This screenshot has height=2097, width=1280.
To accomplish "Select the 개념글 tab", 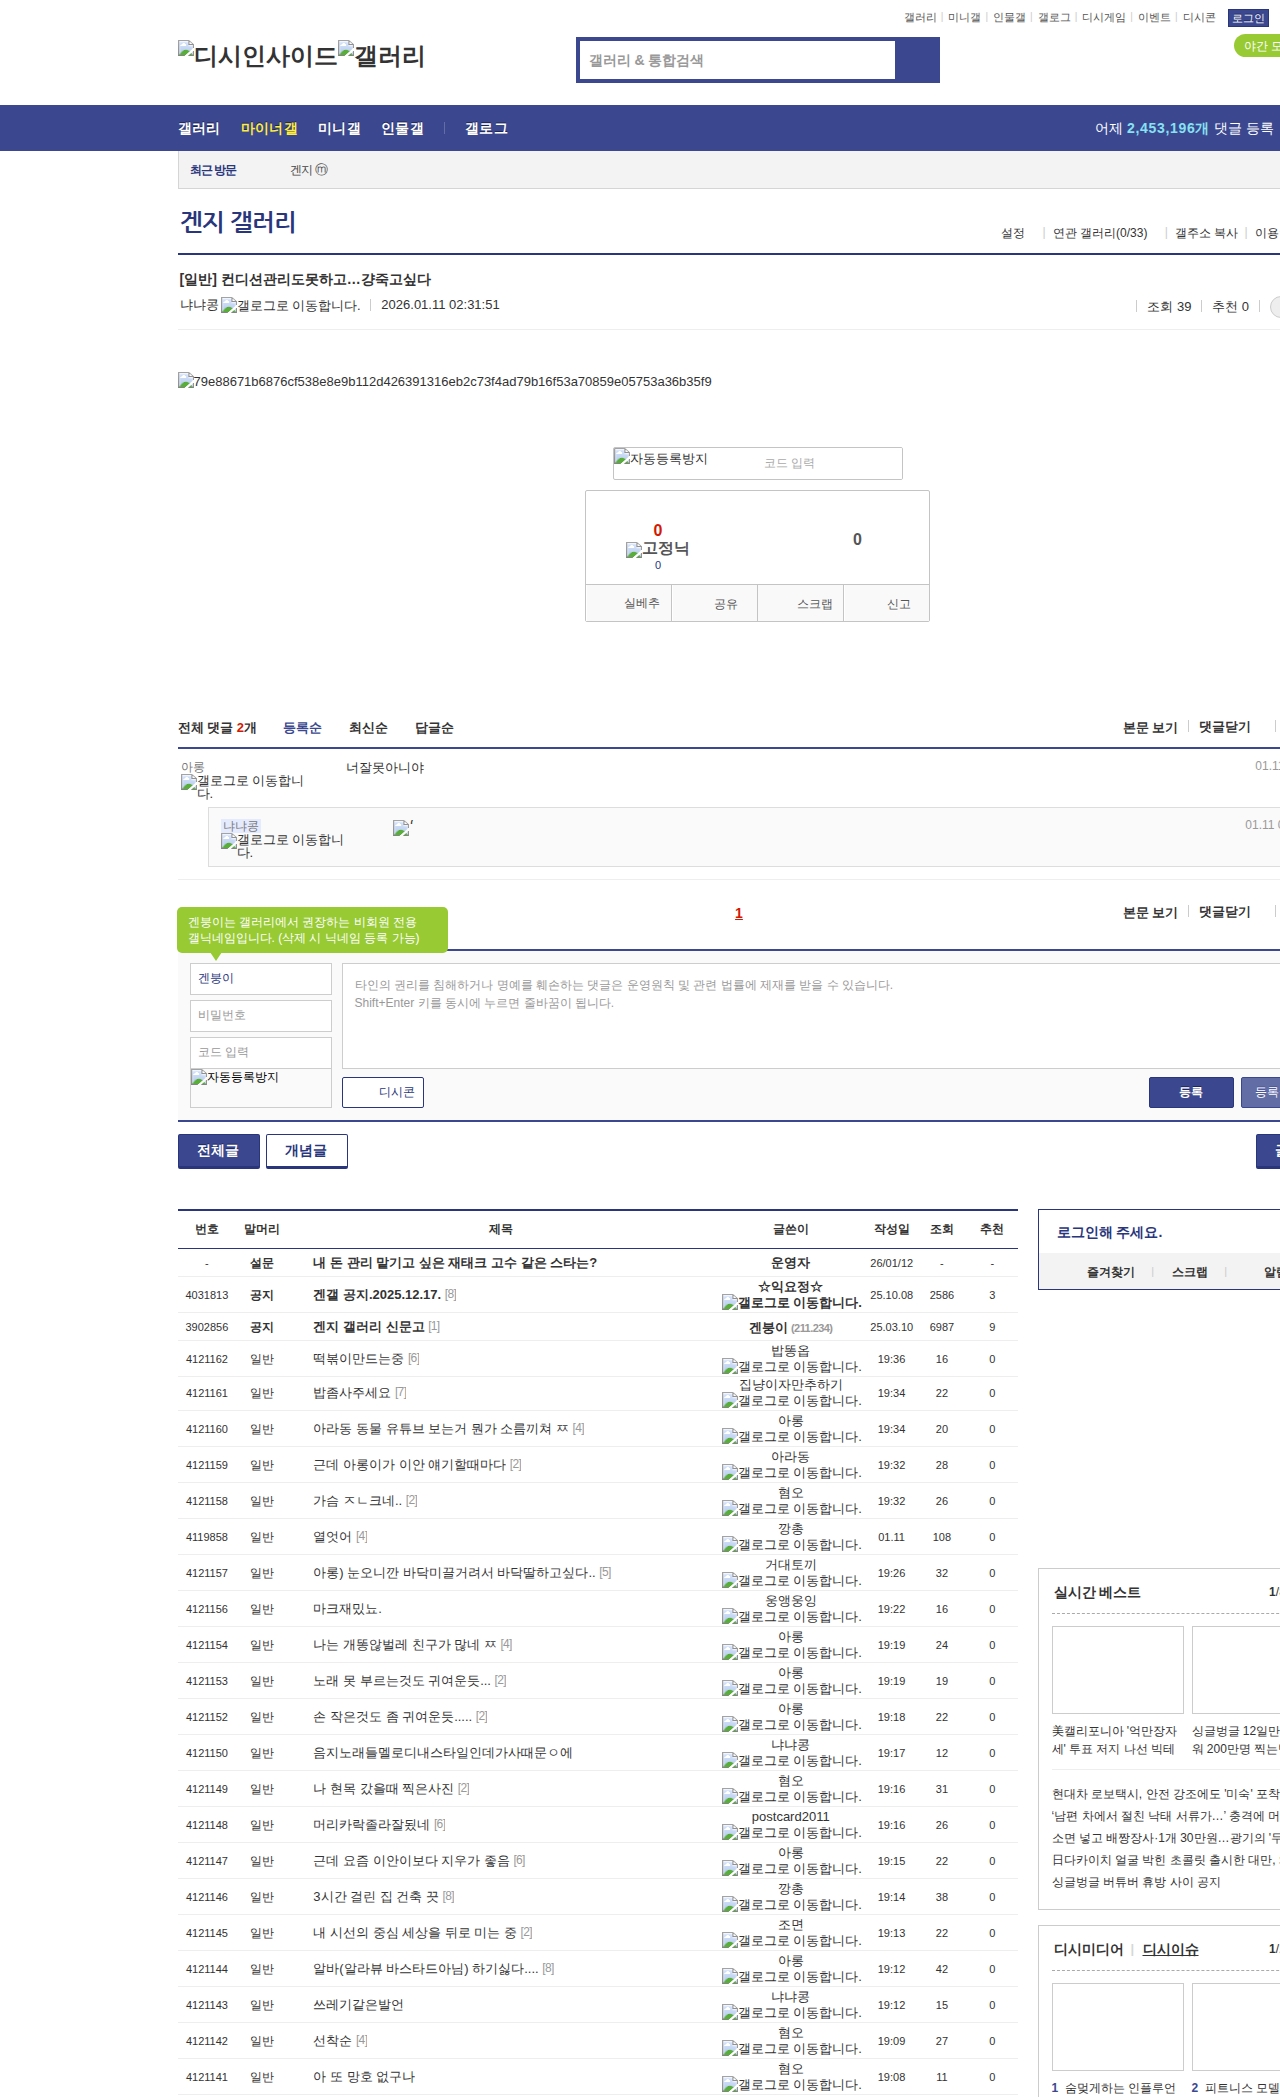I will tap(306, 1151).
